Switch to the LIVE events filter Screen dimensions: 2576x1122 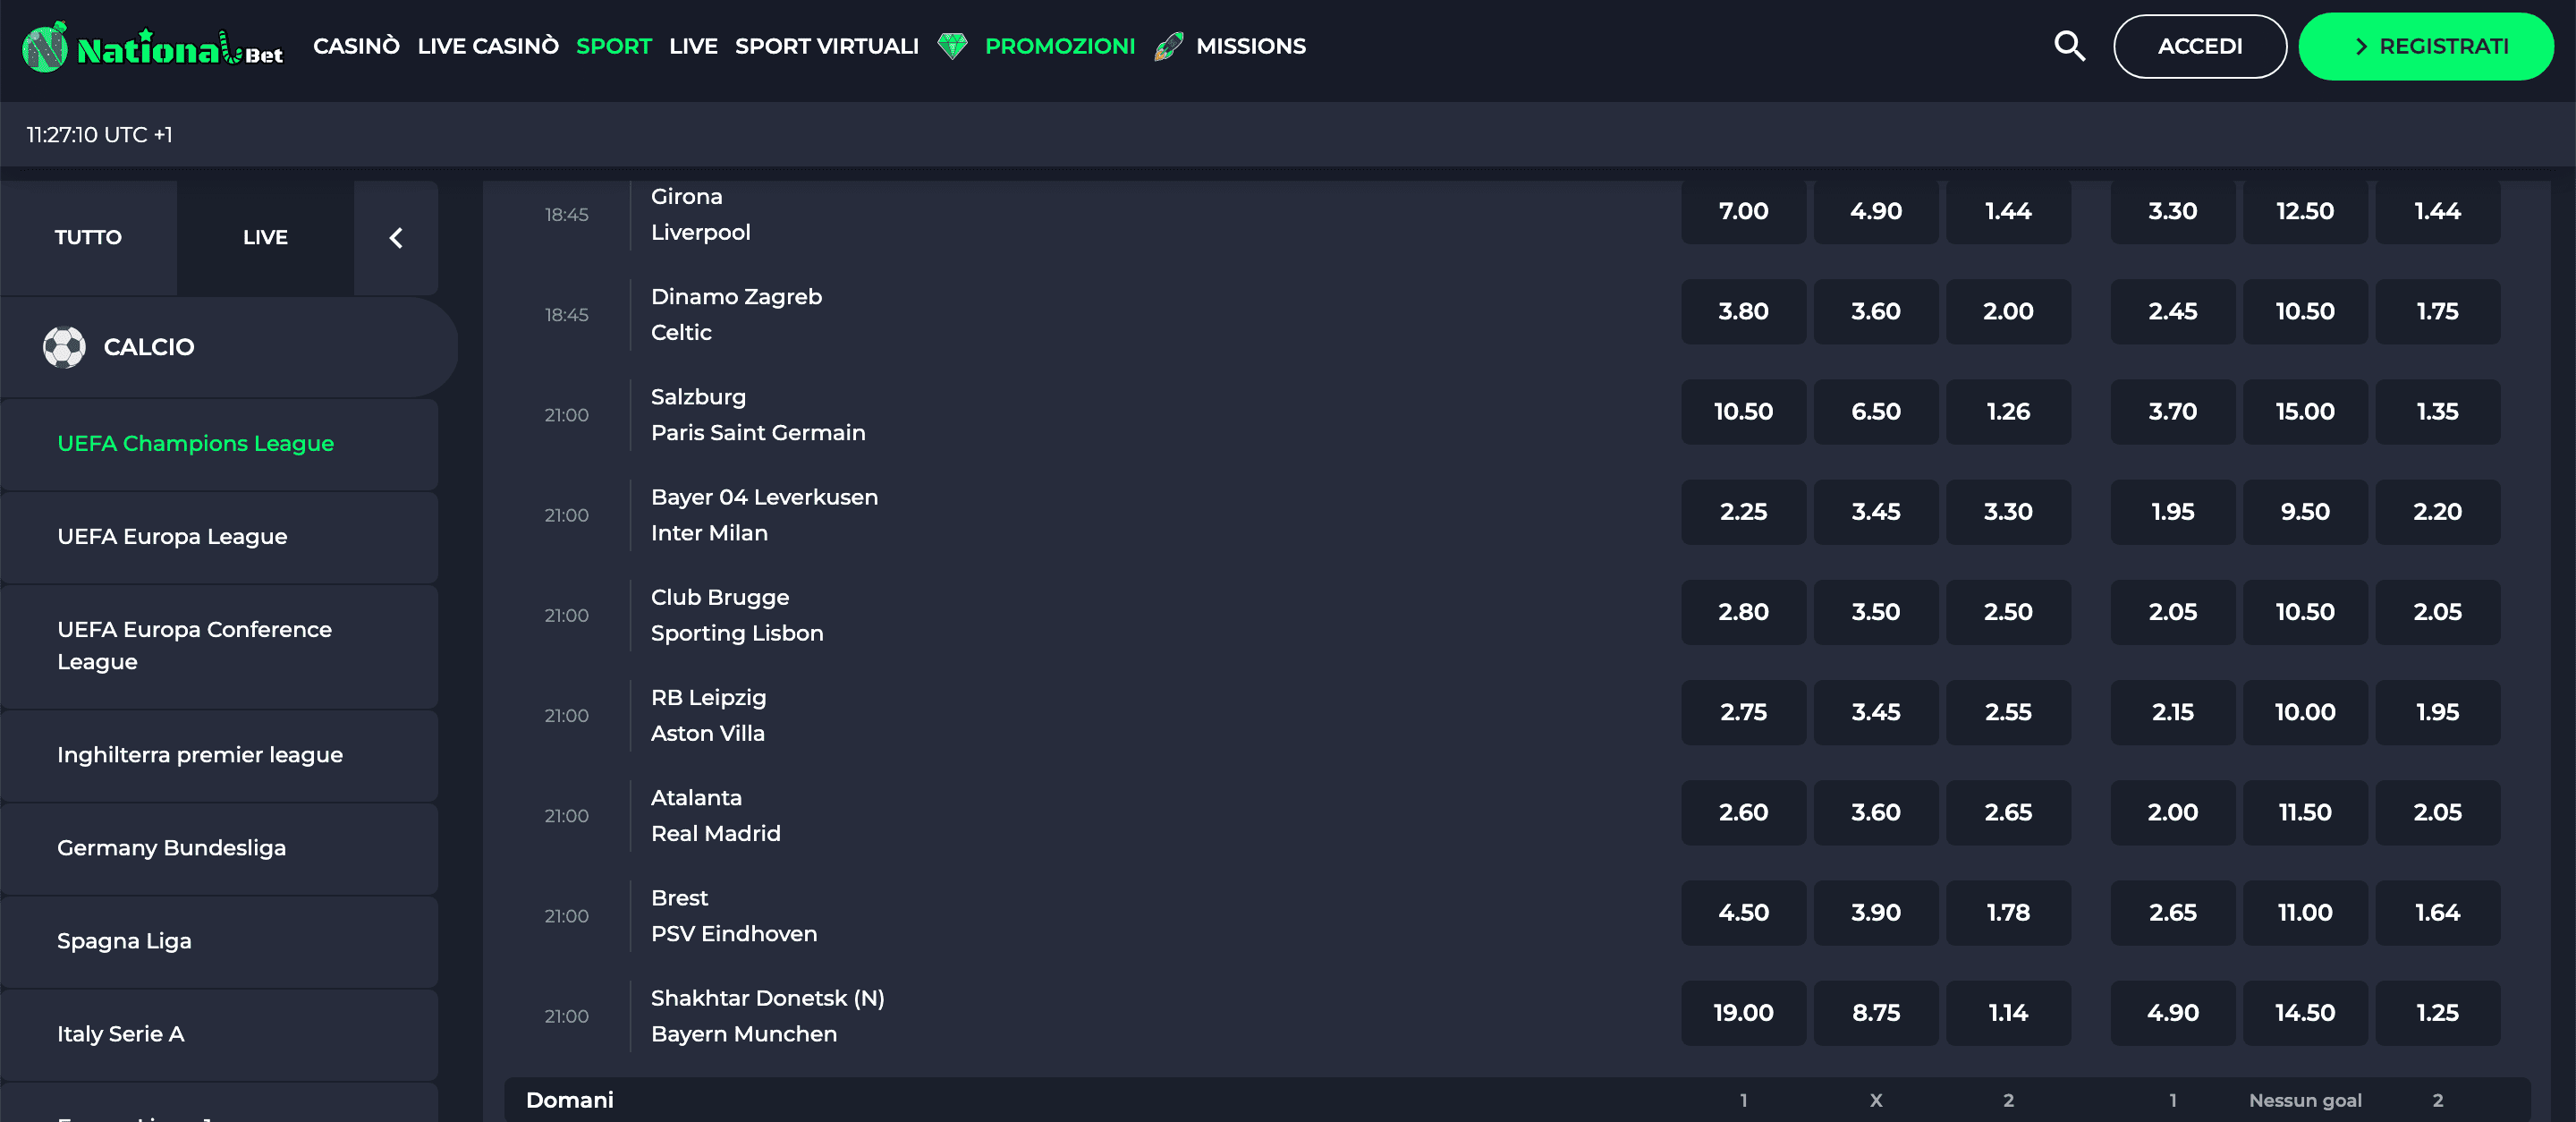tap(265, 238)
